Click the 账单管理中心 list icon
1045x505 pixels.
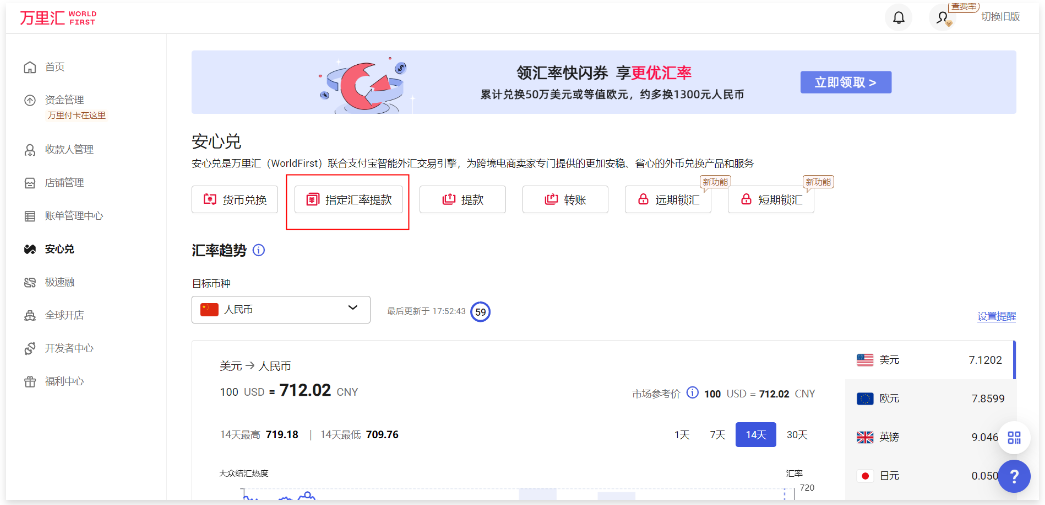(x=29, y=216)
